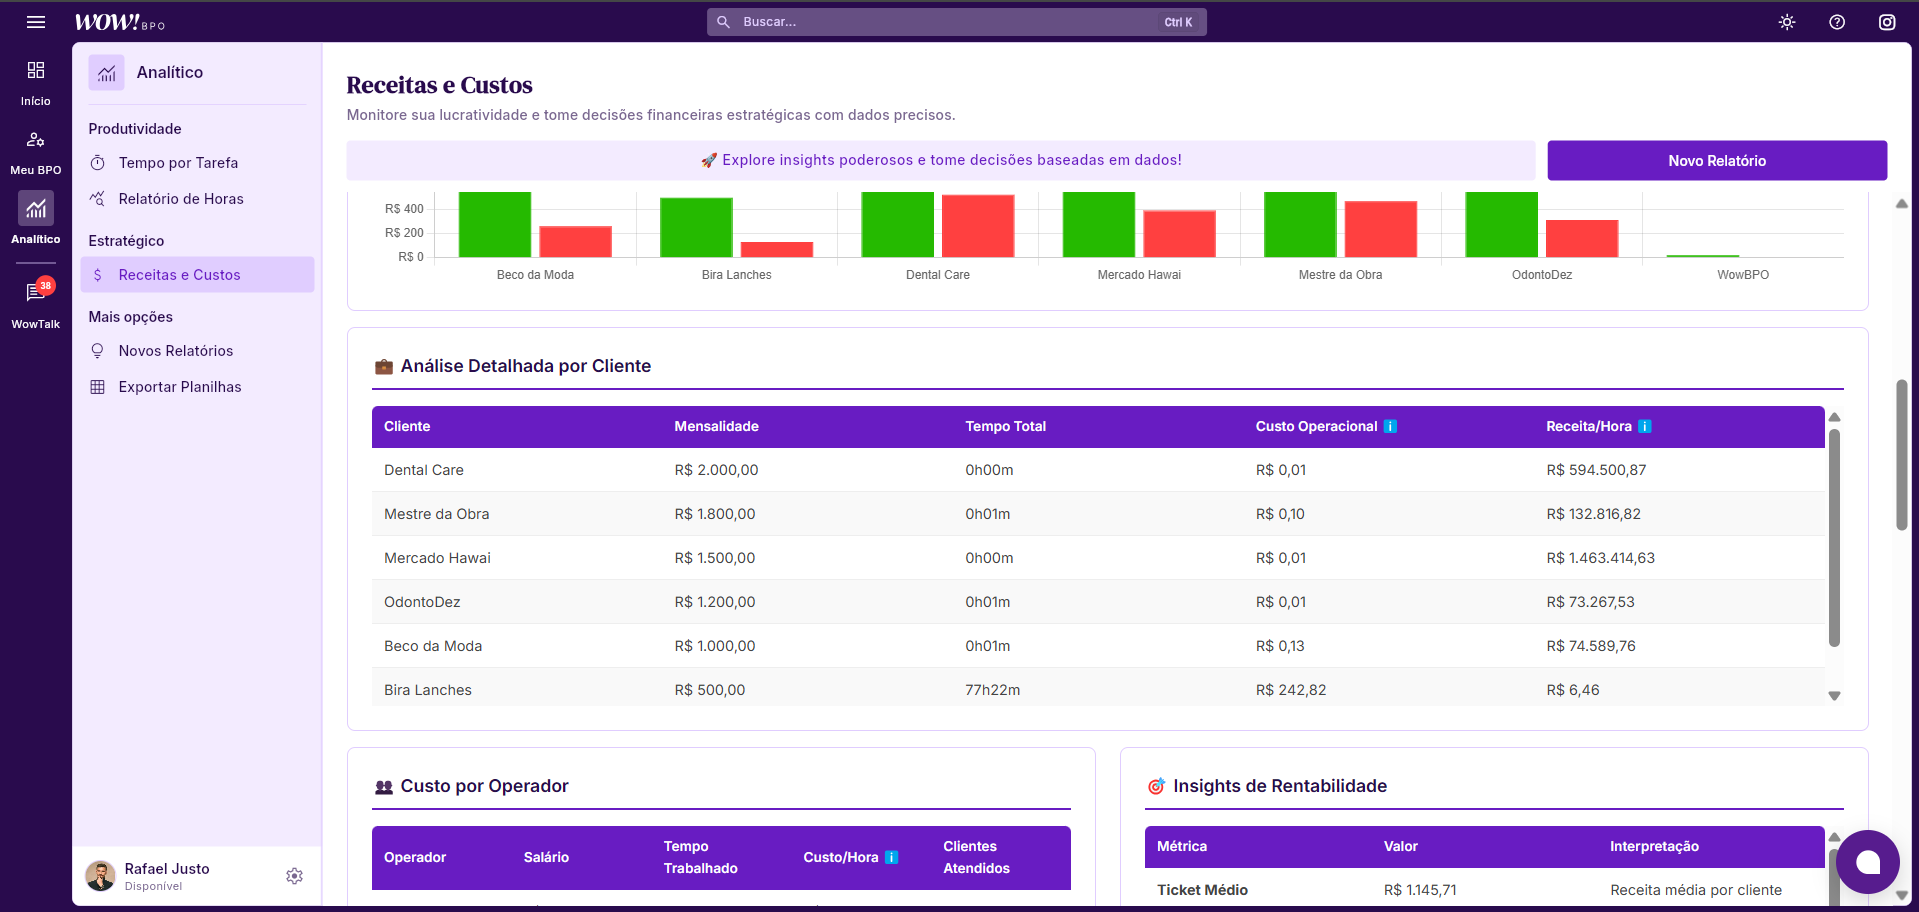Click the Custo/Hora info icon
Image resolution: width=1919 pixels, height=912 pixels.
click(892, 858)
